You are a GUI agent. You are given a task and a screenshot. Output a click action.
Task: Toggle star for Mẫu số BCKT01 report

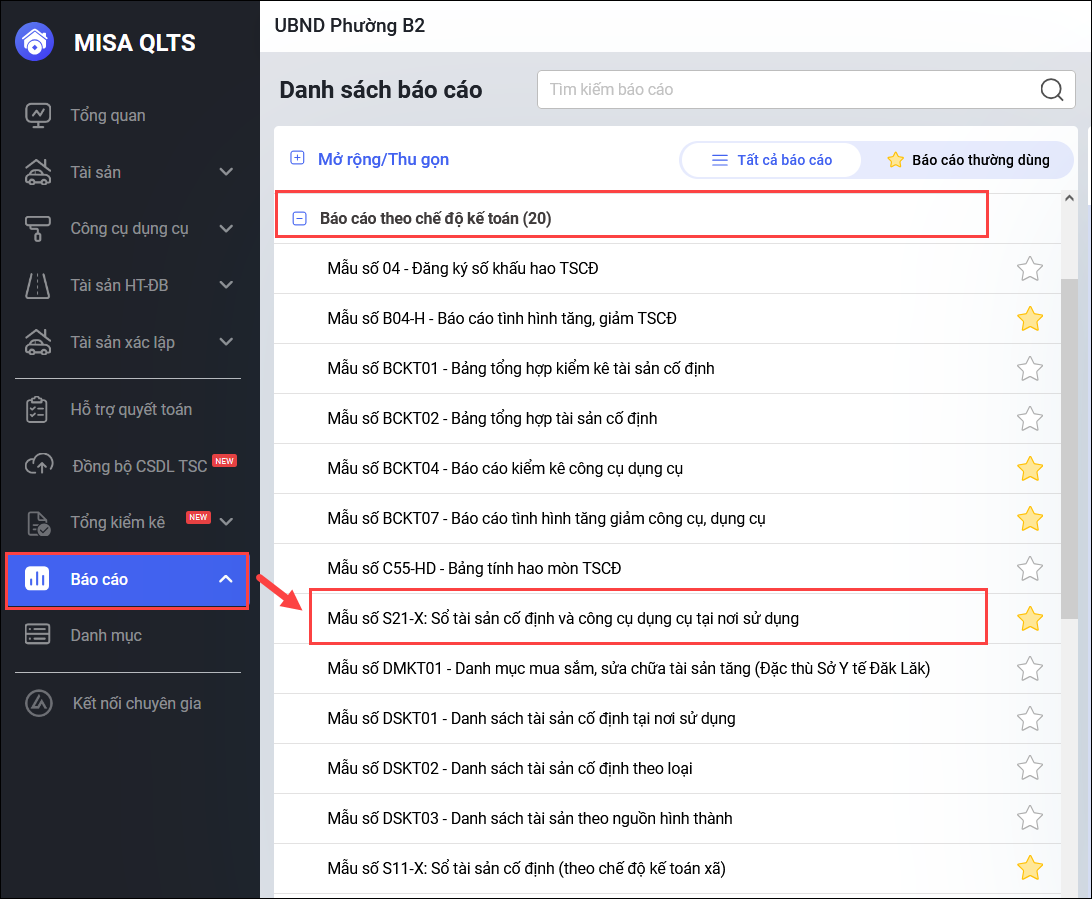pos(1030,369)
